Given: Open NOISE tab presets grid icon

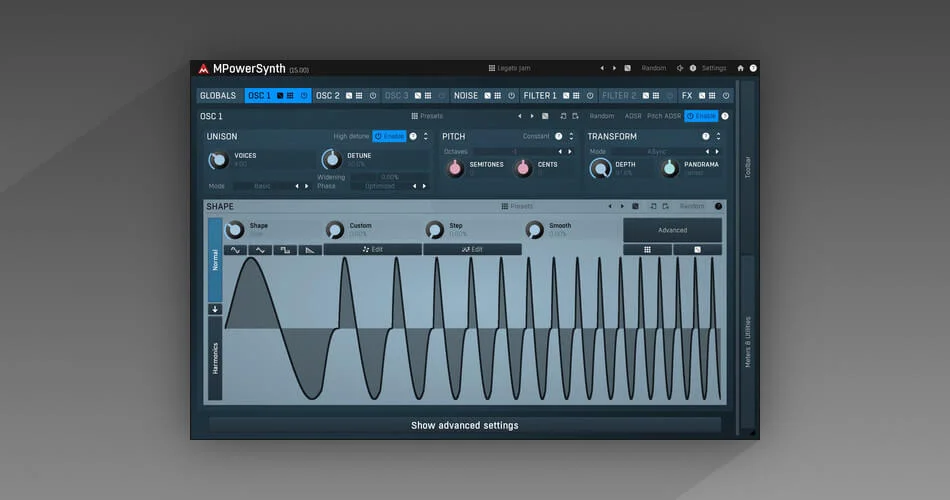Looking at the screenshot, I should click(x=497, y=96).
